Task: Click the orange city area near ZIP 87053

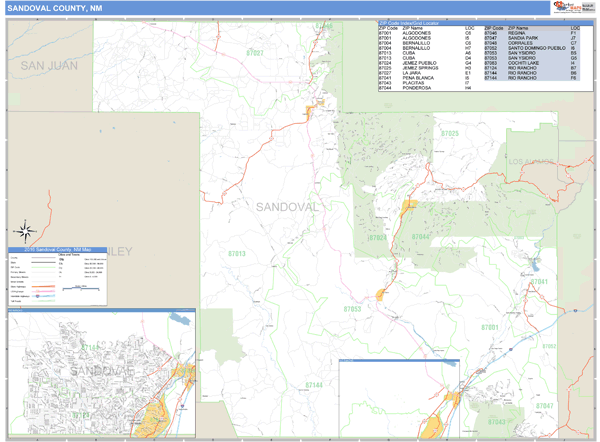Action: 381,294
